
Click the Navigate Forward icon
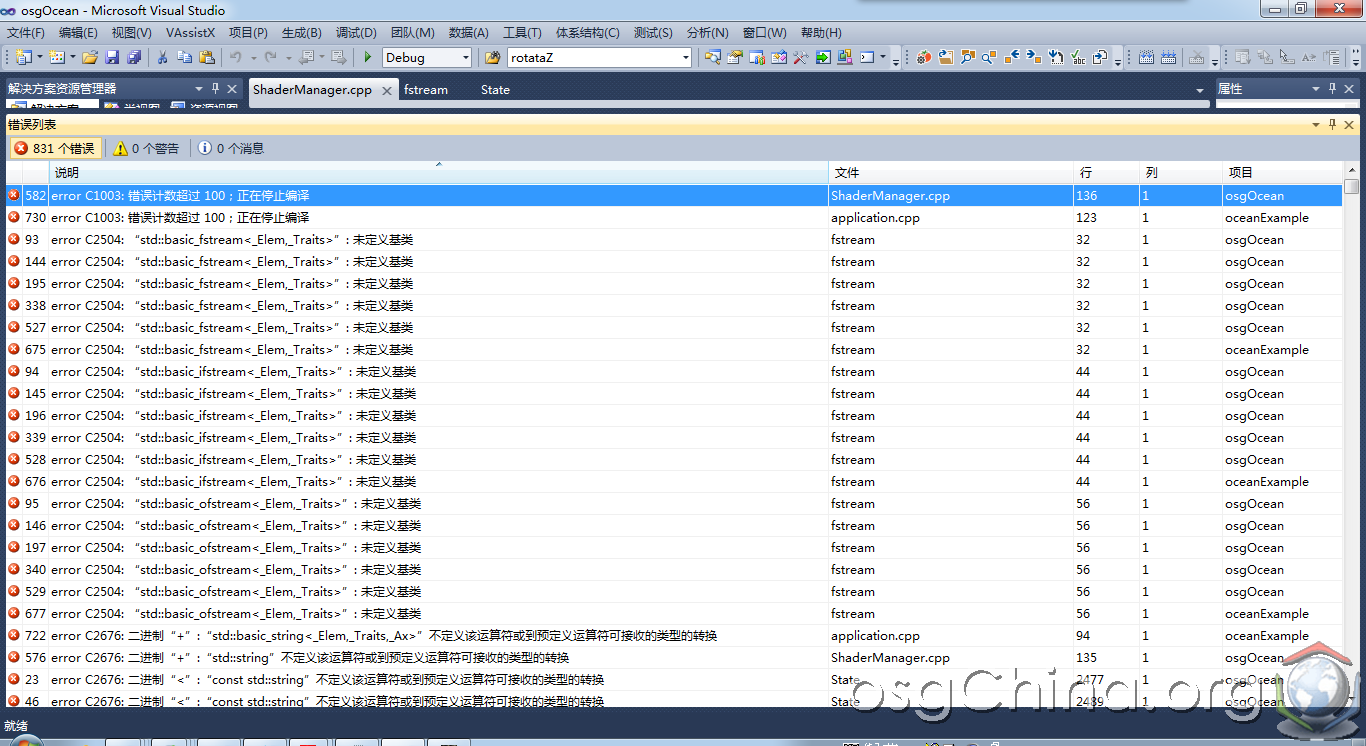338,57
